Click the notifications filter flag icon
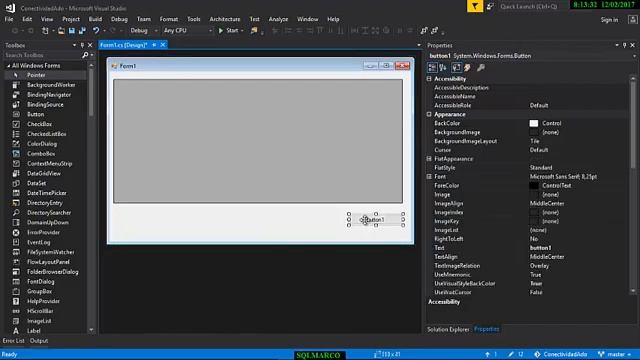 coord(475,6)
